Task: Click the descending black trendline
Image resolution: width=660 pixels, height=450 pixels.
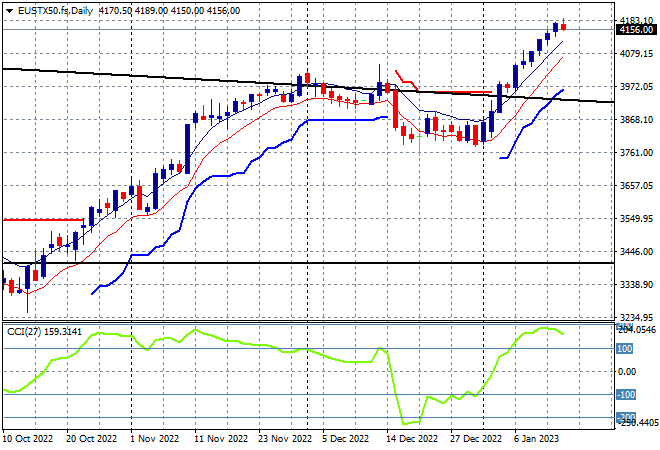Action: [308, 85]
